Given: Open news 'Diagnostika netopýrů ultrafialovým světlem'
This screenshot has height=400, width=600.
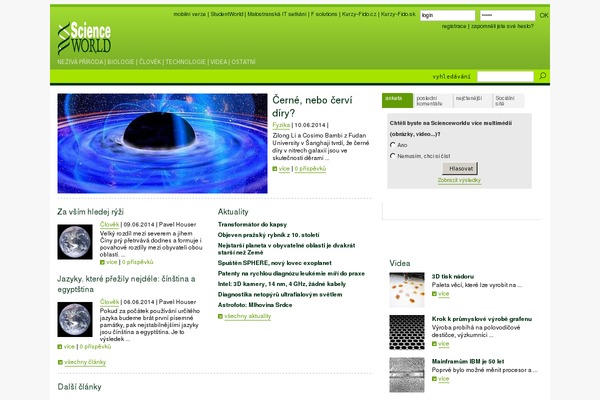Looking at the screenshot, I should (x=280, y=295).
